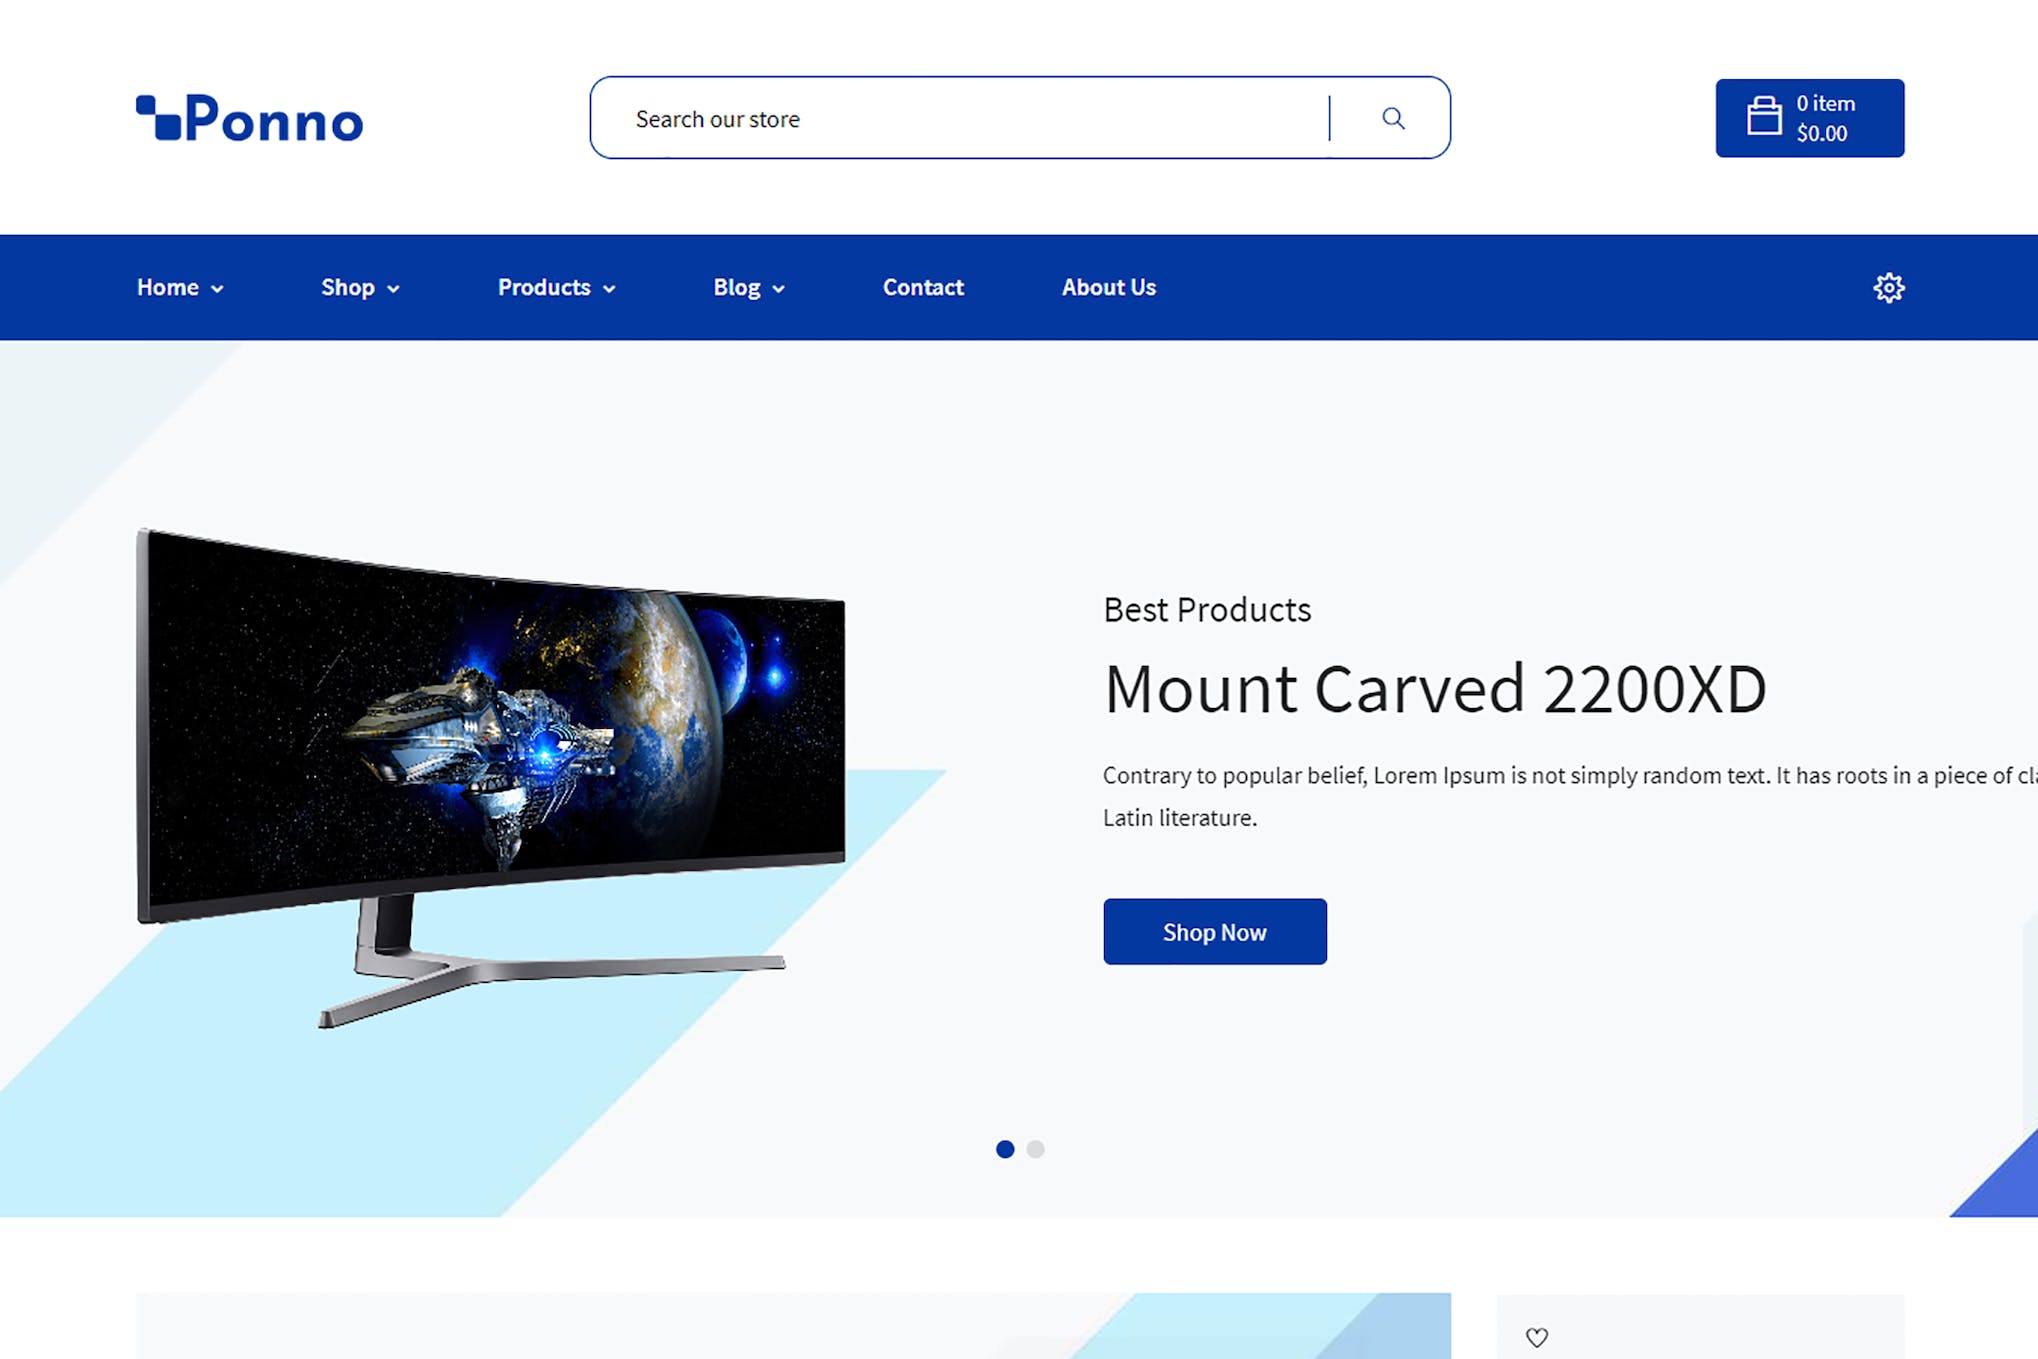Click the Contact navigation link

click(x=922, y=287)
